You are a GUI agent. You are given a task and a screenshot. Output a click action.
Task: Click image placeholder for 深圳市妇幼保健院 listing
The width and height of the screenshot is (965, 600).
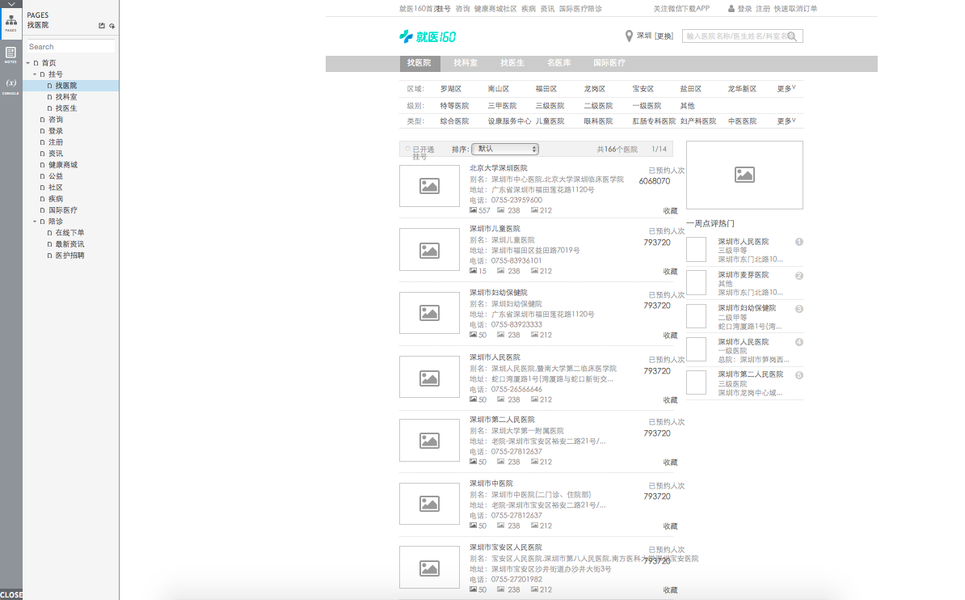tap(430, 313)
